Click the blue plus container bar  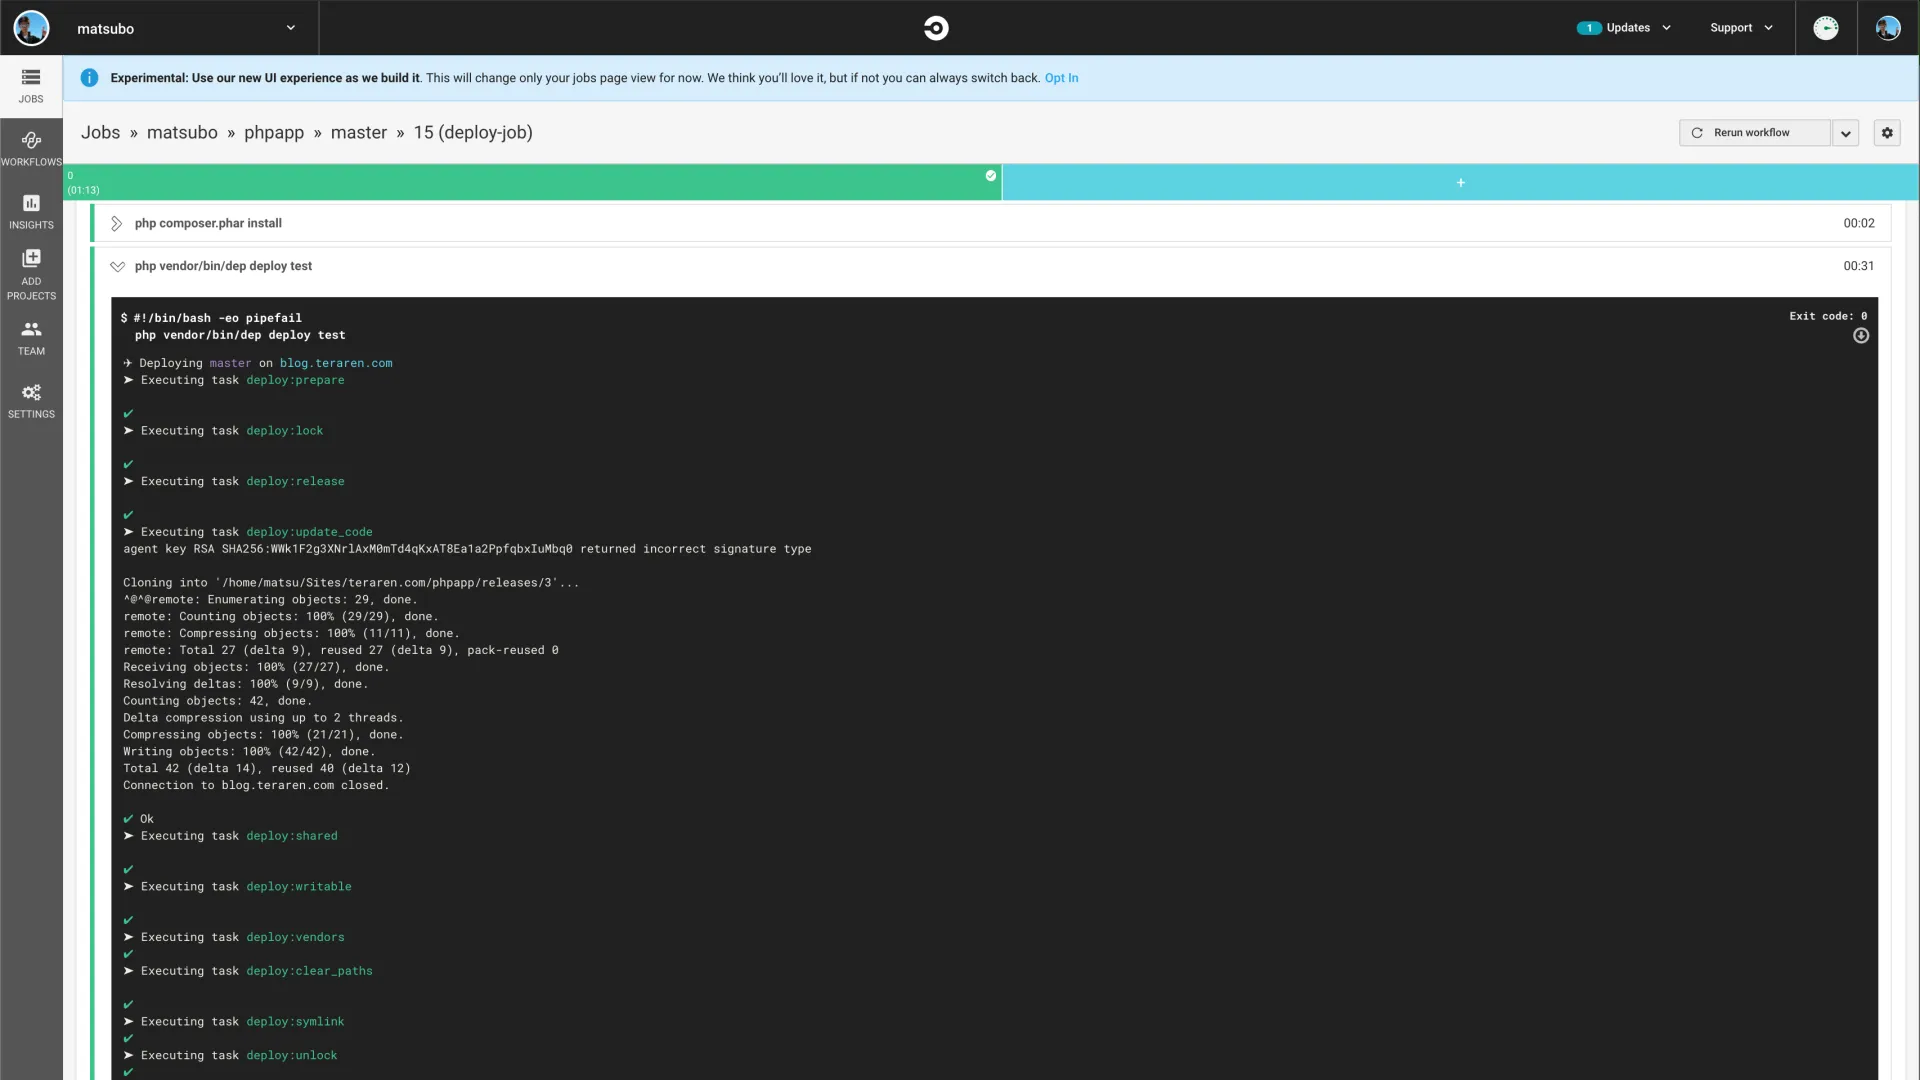click(x=1460, y=183)
